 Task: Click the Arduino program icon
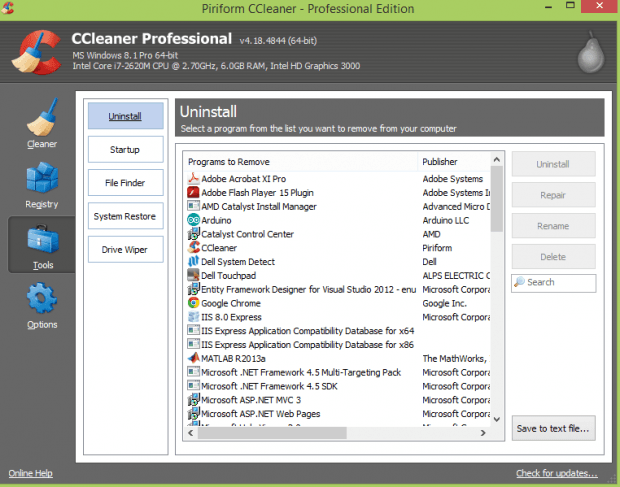pos(193,220)
